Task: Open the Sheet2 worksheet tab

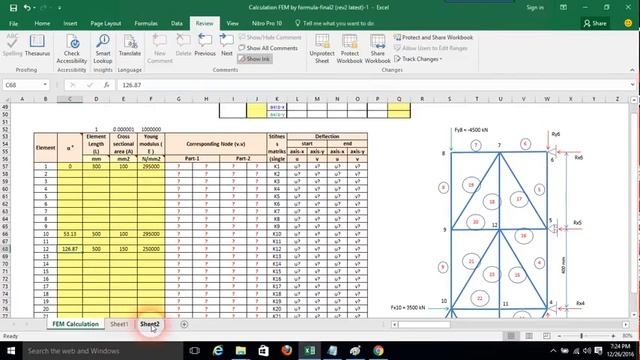Action: pos(150,324)
